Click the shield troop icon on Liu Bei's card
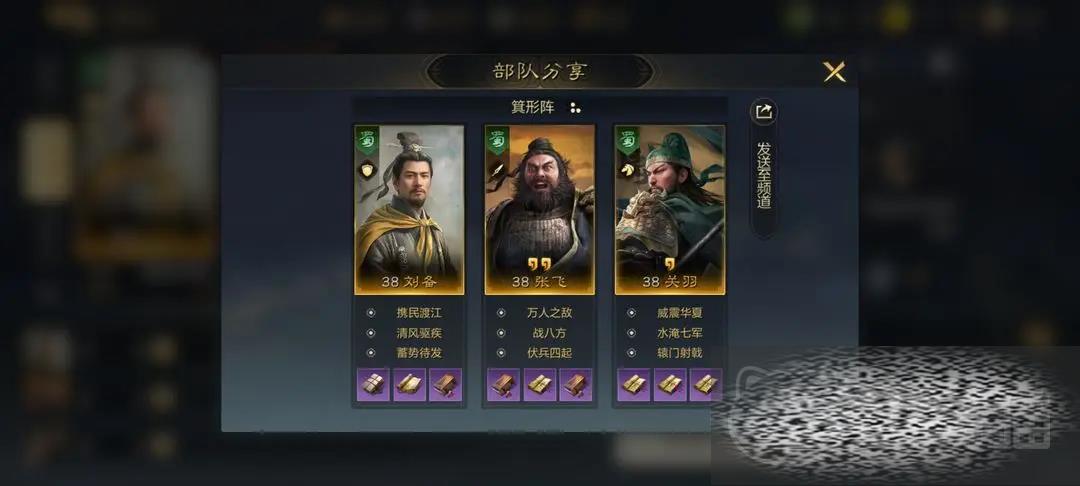This screenshot has width=1080, height=486. coord(367,169)
